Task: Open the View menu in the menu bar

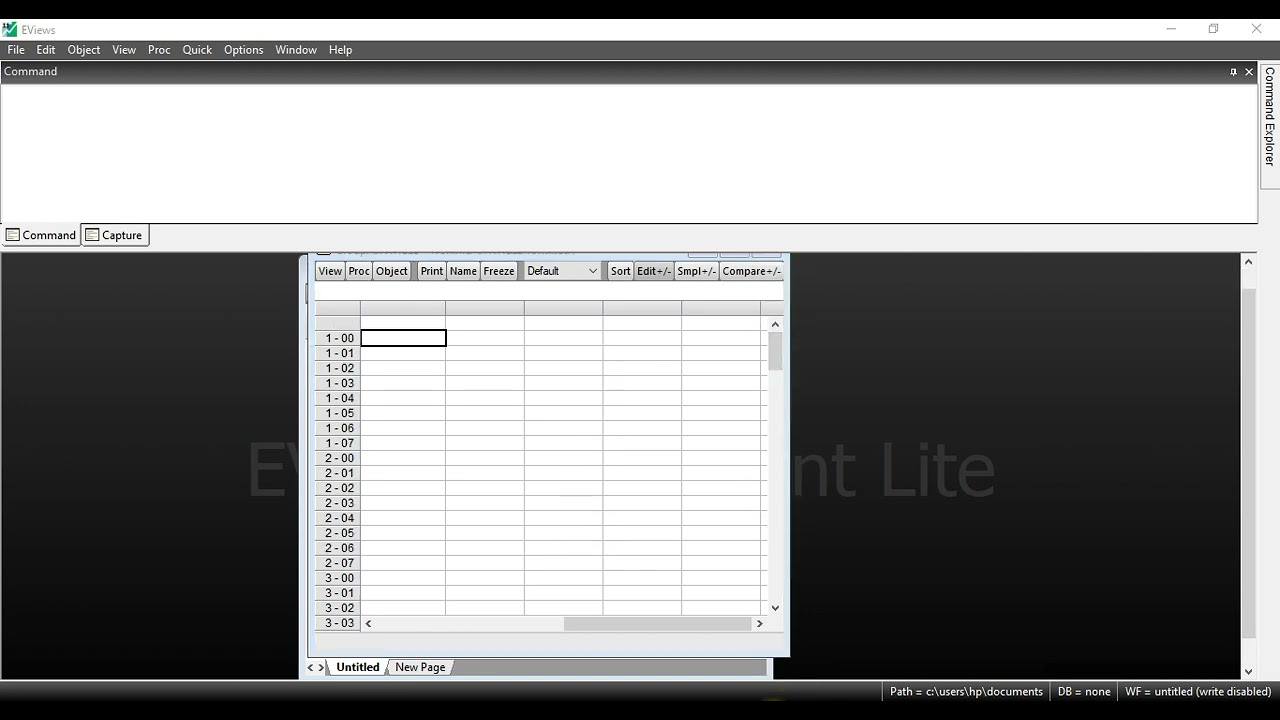Action: pyautogui.click(x=124, y=50)
